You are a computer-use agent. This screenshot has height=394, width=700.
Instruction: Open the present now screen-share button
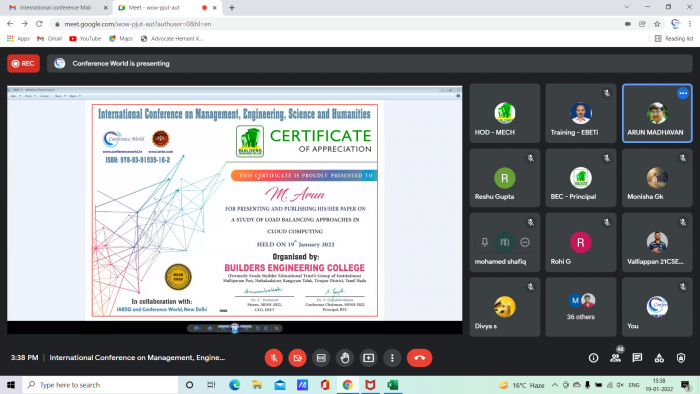368,358
